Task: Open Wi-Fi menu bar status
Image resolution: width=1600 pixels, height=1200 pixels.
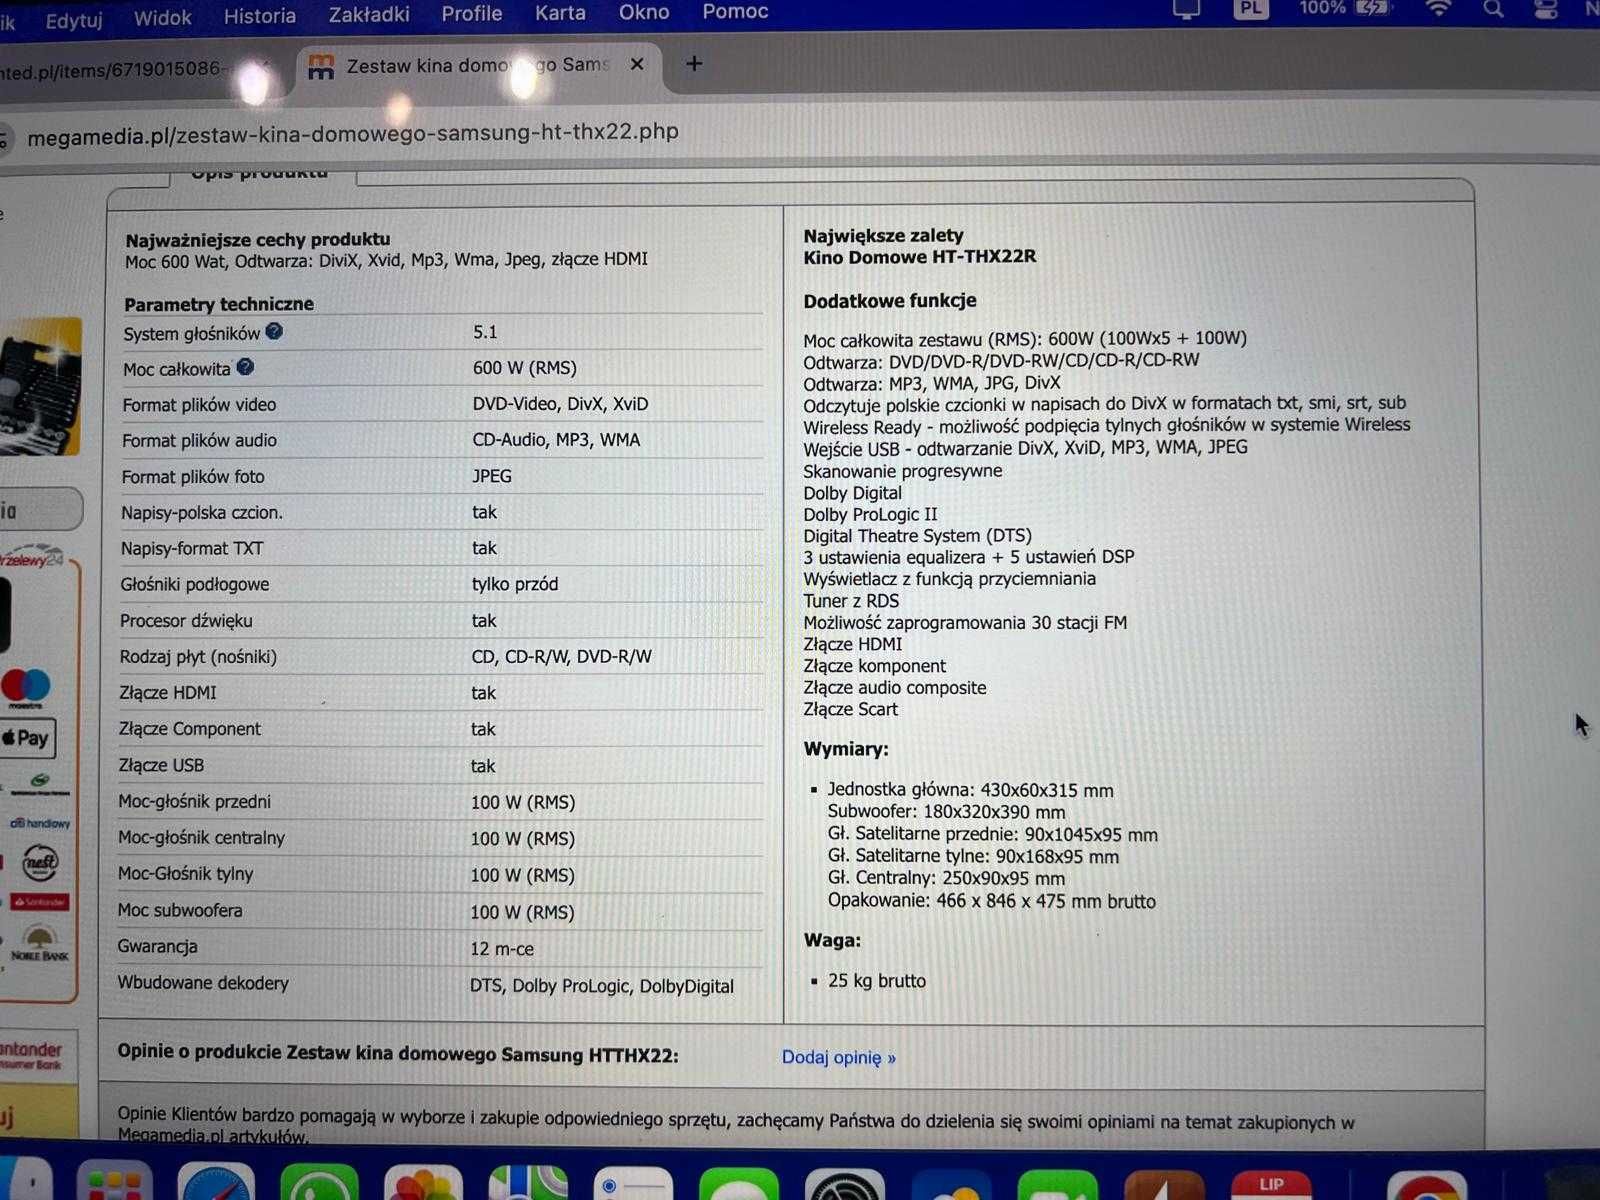Action: click(1439, 10)
